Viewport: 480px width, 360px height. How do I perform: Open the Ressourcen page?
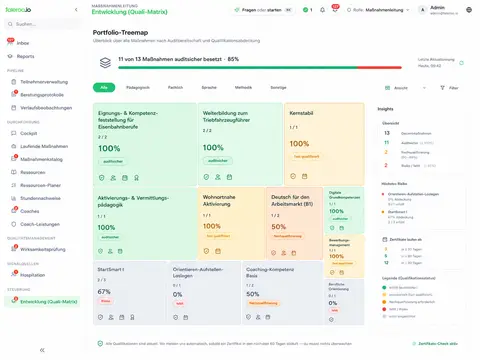[x=33, y=172]
